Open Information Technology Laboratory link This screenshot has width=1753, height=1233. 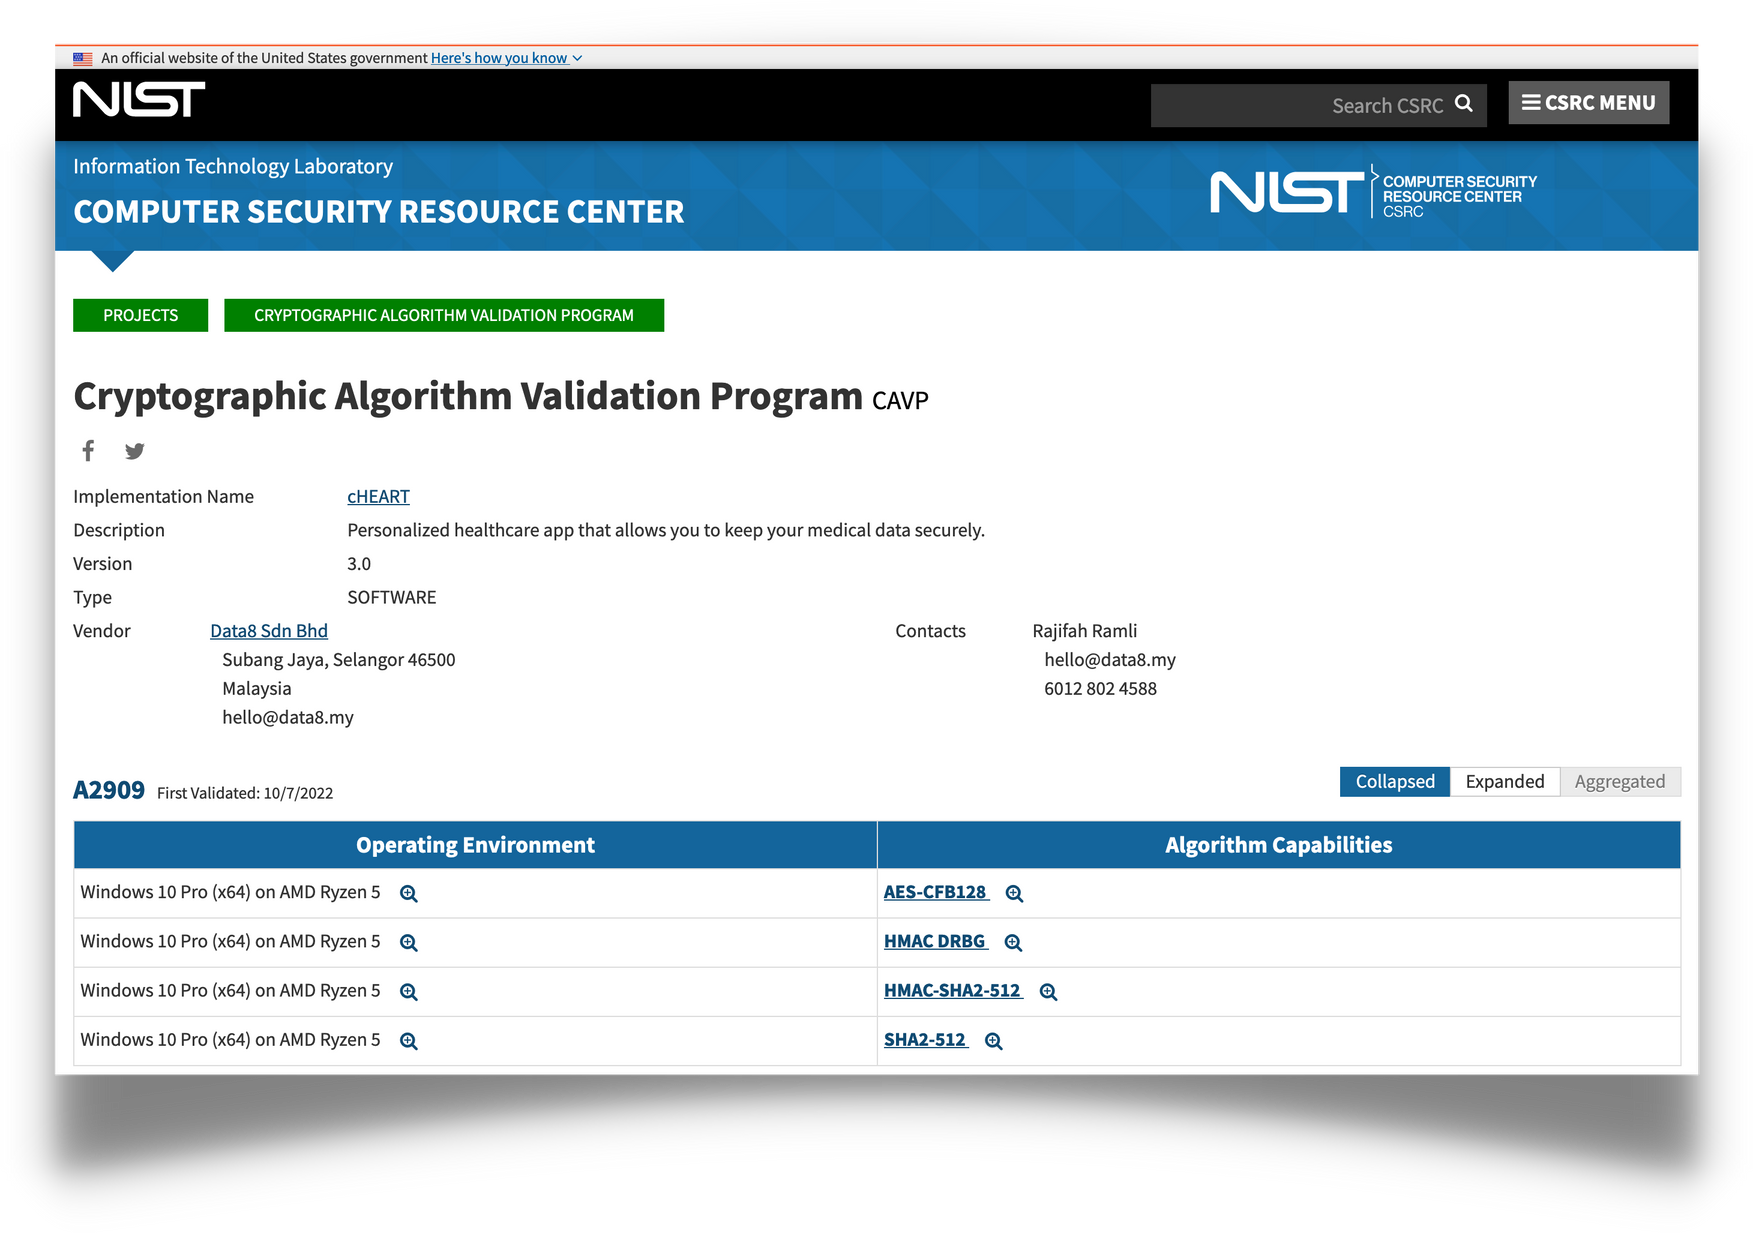click(233, 166)
